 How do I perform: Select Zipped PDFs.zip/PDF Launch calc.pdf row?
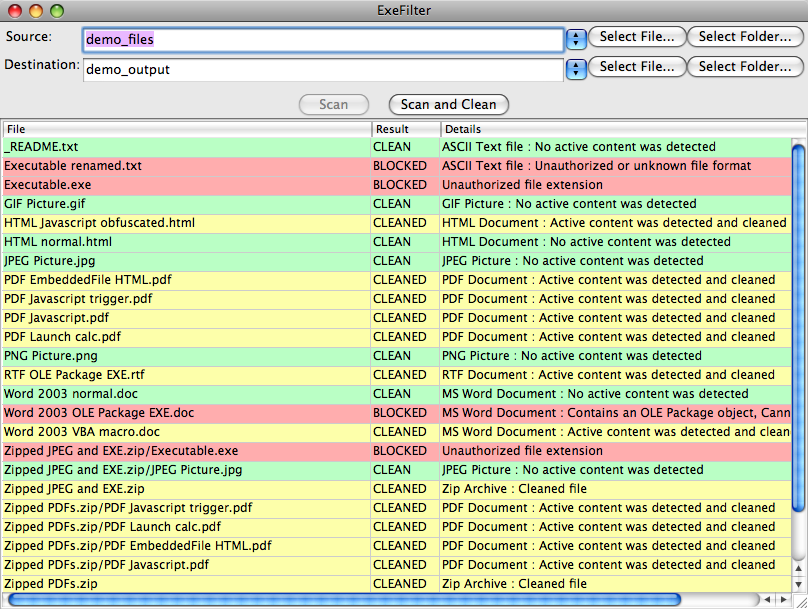pyautogui.click(x=397, y=527)
